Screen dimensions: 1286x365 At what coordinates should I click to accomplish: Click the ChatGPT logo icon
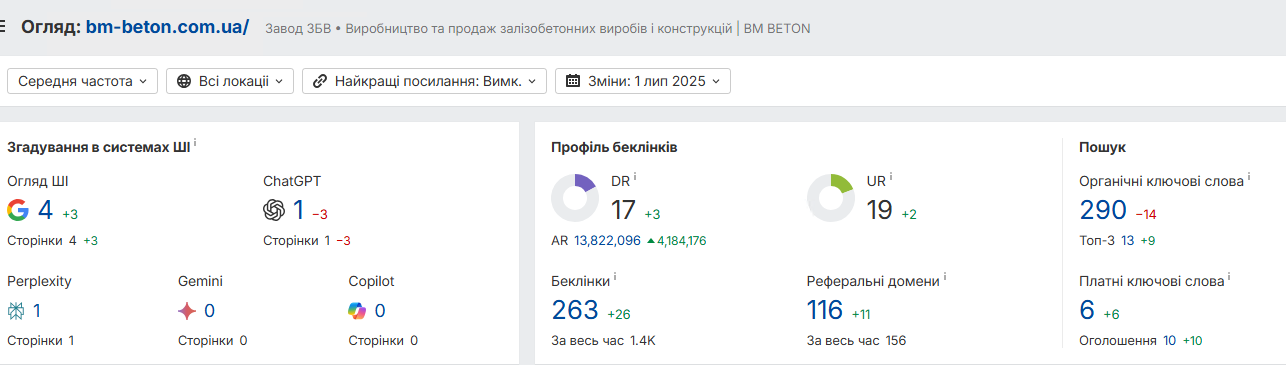[274, 210]
